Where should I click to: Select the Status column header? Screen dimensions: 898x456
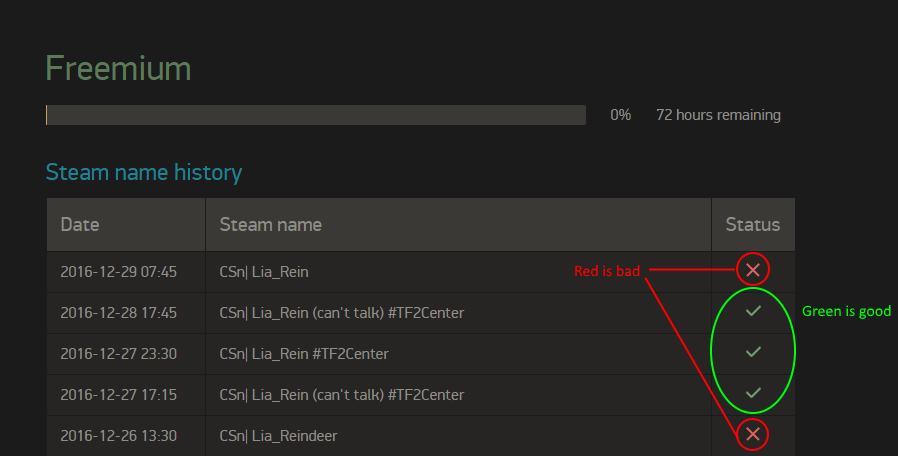coord(753,225)
